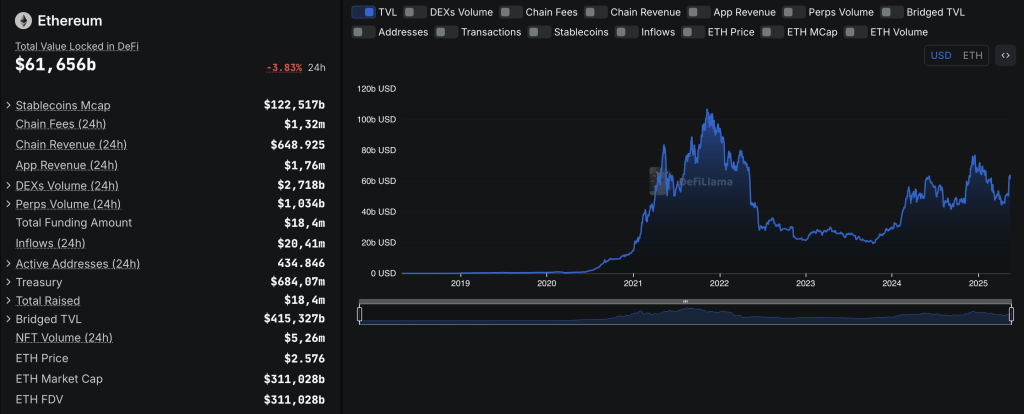1024x414 pixels.
Task: Expand the Treasury row
Action: [8, 282]
